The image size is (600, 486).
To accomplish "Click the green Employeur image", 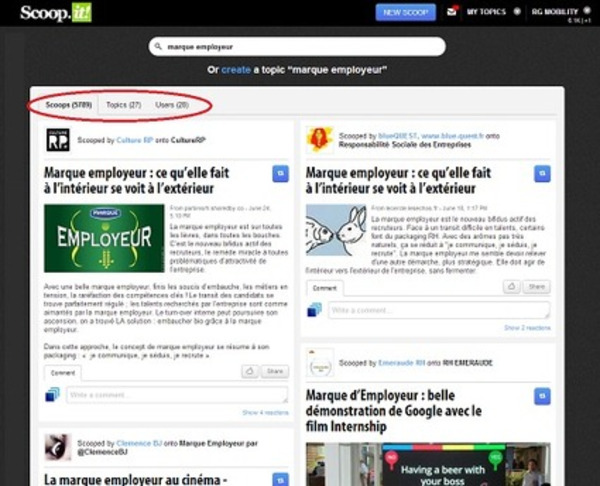I will click(x=104, y=238).
